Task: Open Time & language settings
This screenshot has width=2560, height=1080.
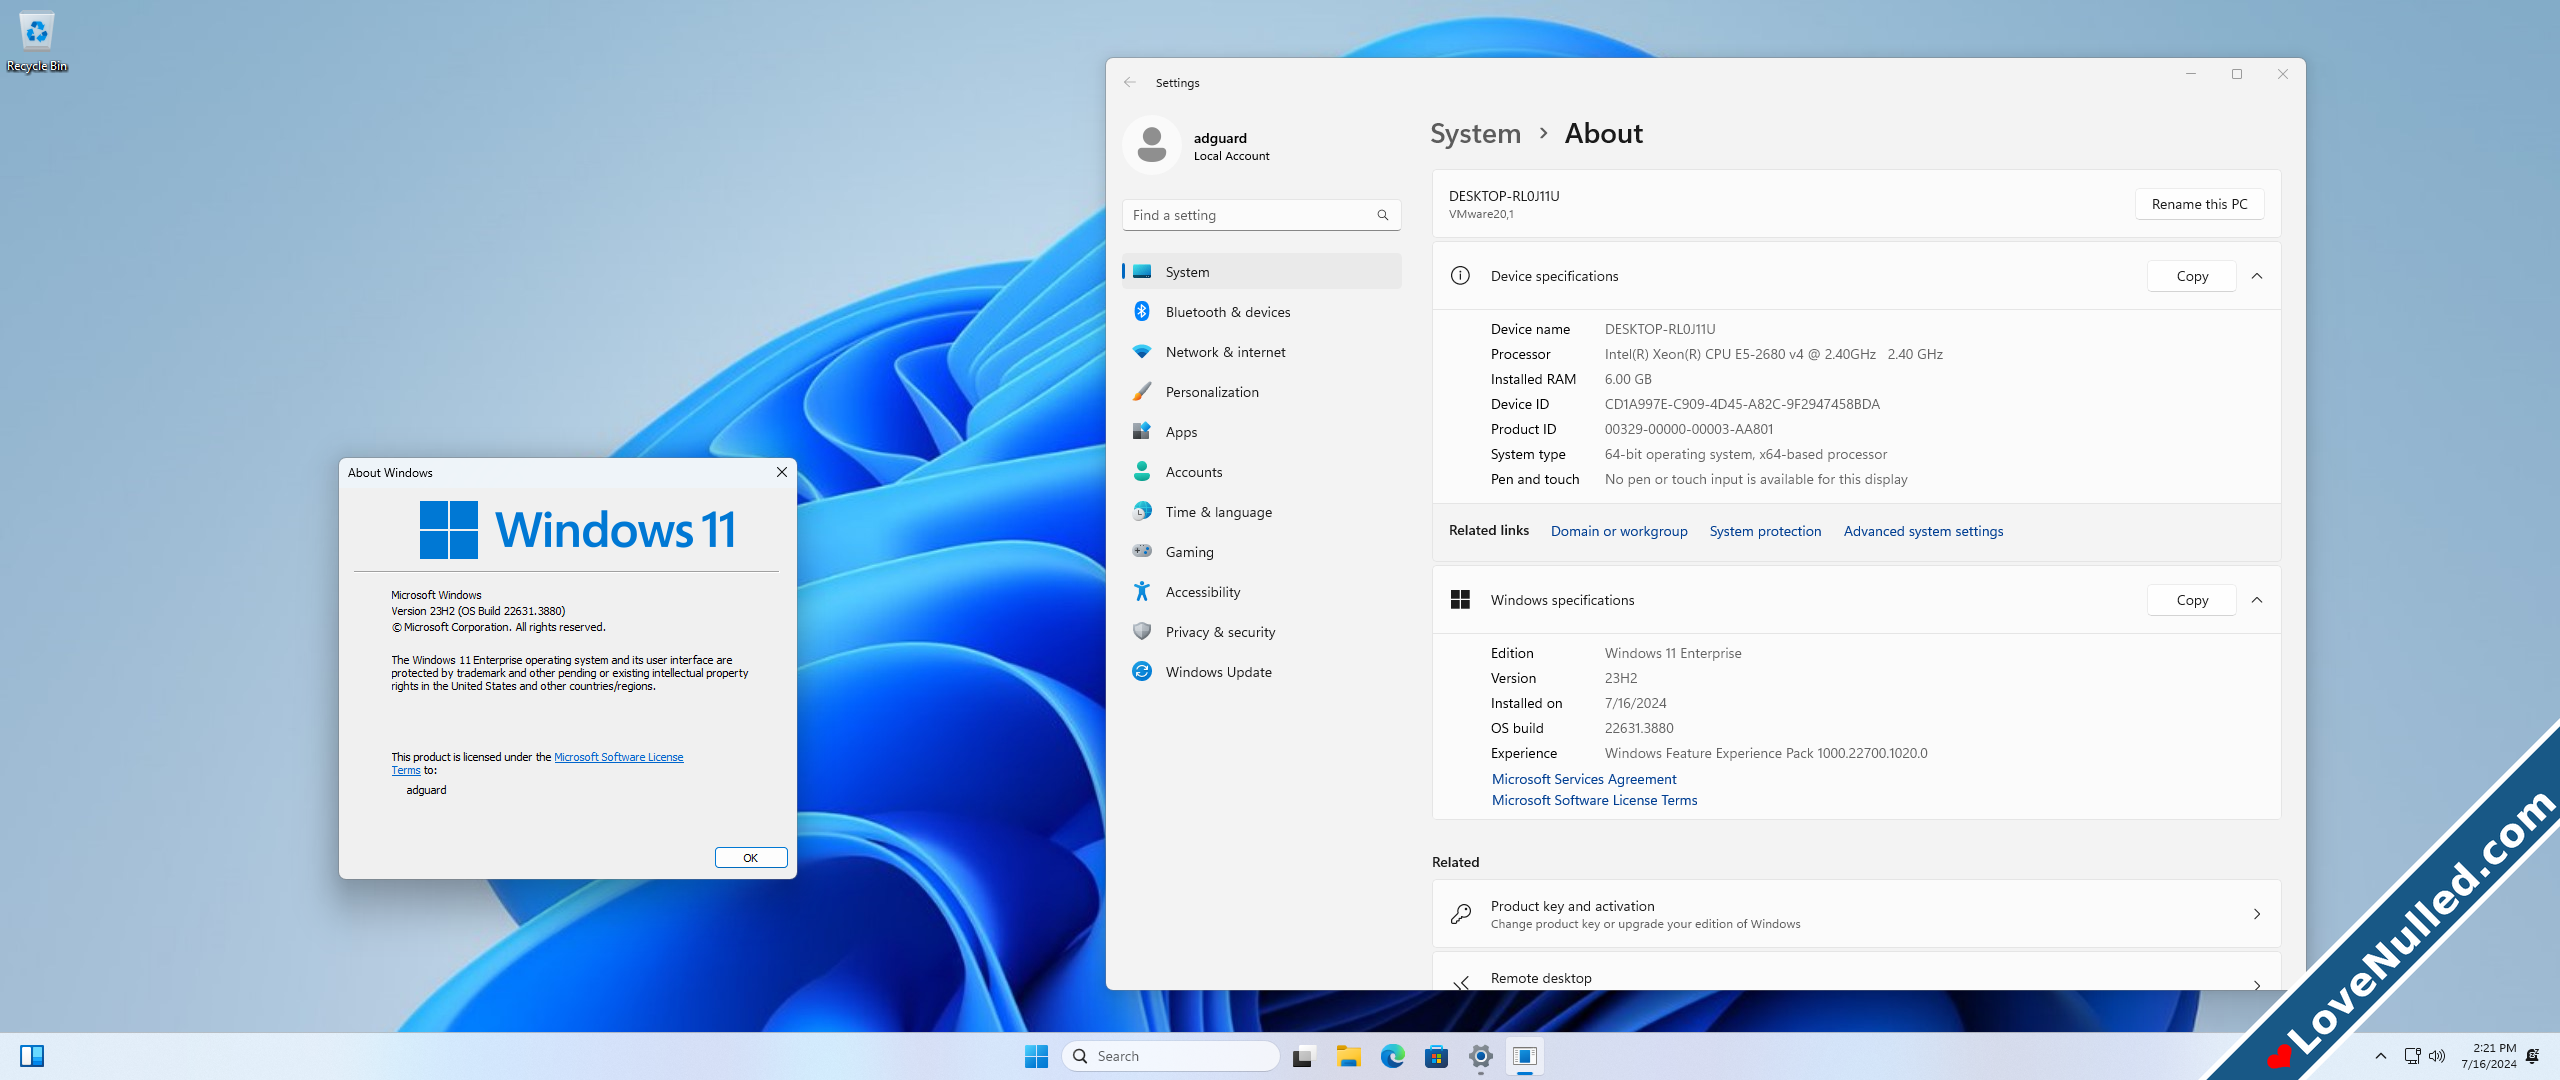Action: [1261, 512]
